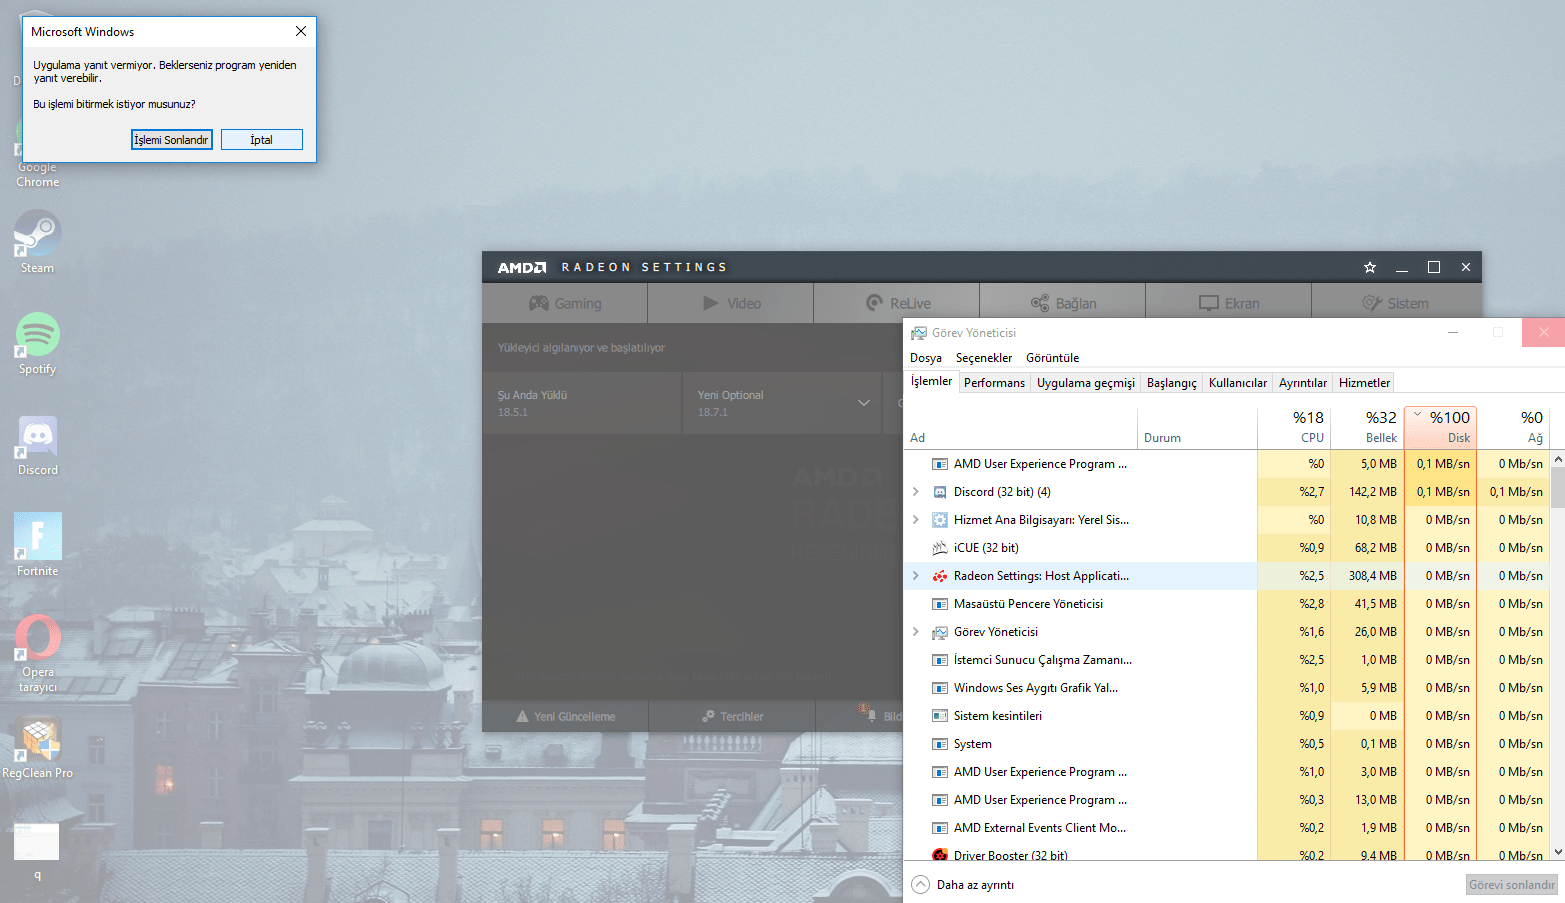Click Hizmet Ana Bilgisayarı gear icon
Screen dimensions: 1565x903
point(940,520)
